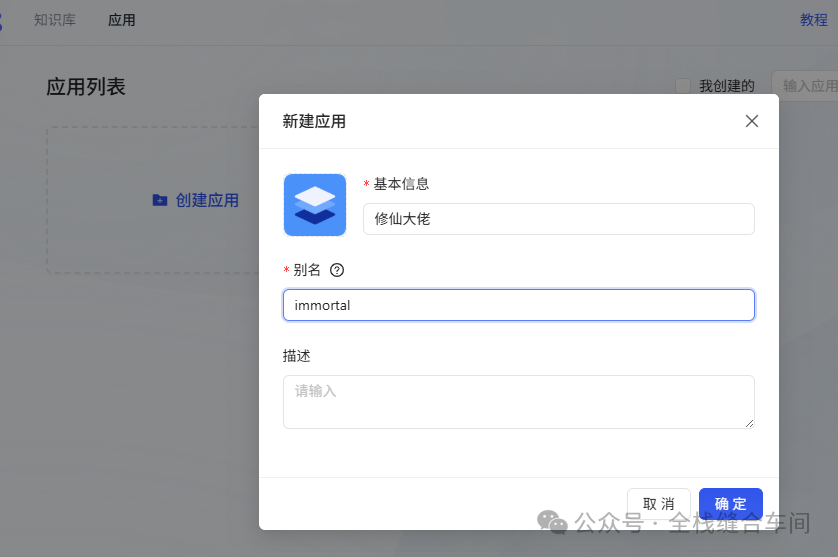Click the 描述 label text
Screen dimensions: 838x557
[297, 355]
